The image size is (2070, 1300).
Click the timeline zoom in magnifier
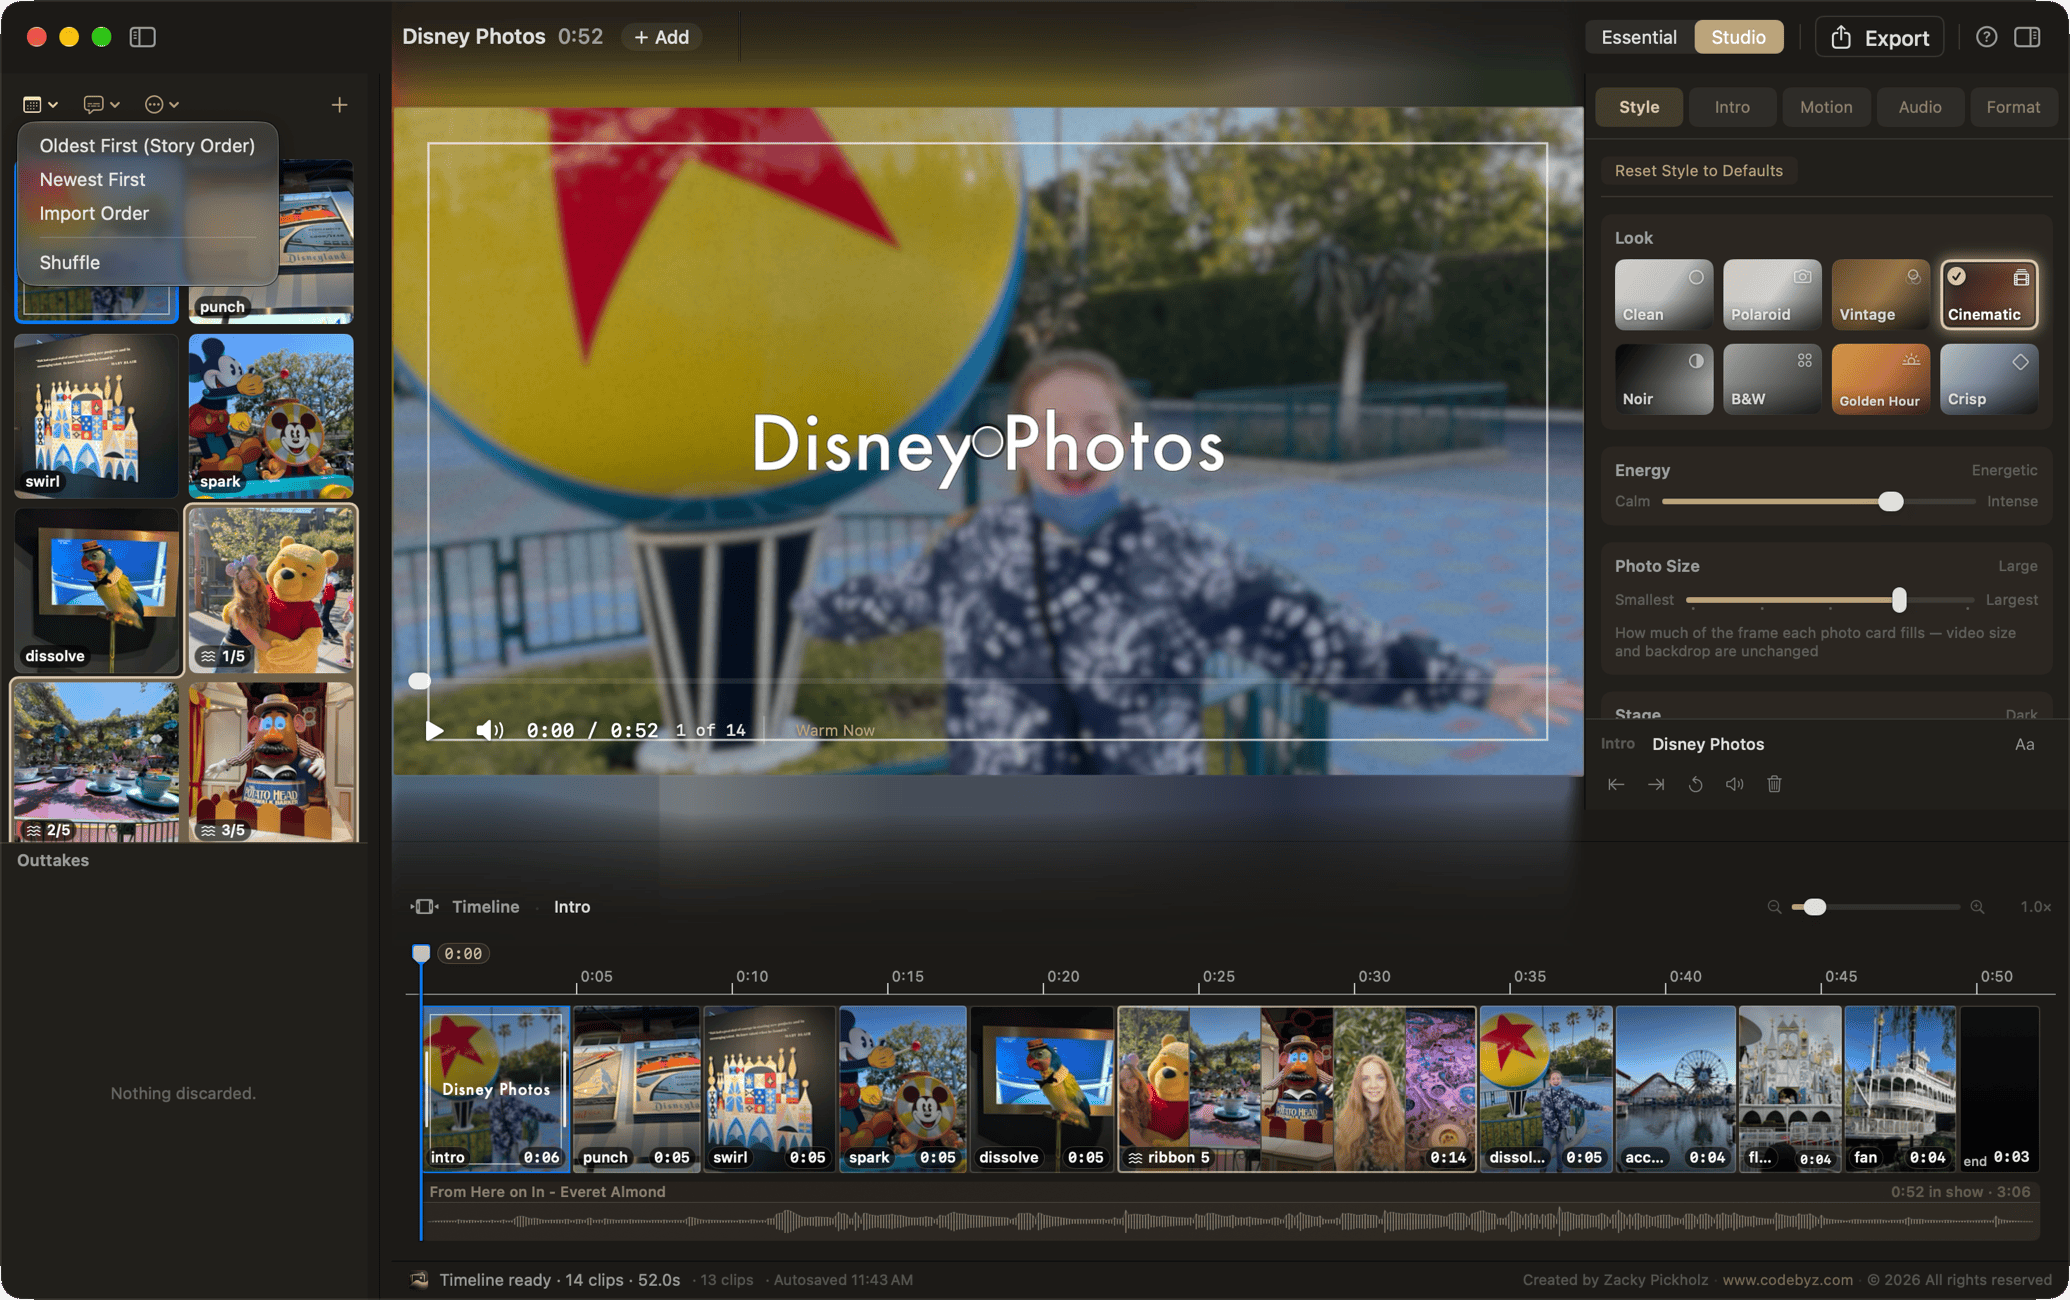coord(1977,907)
